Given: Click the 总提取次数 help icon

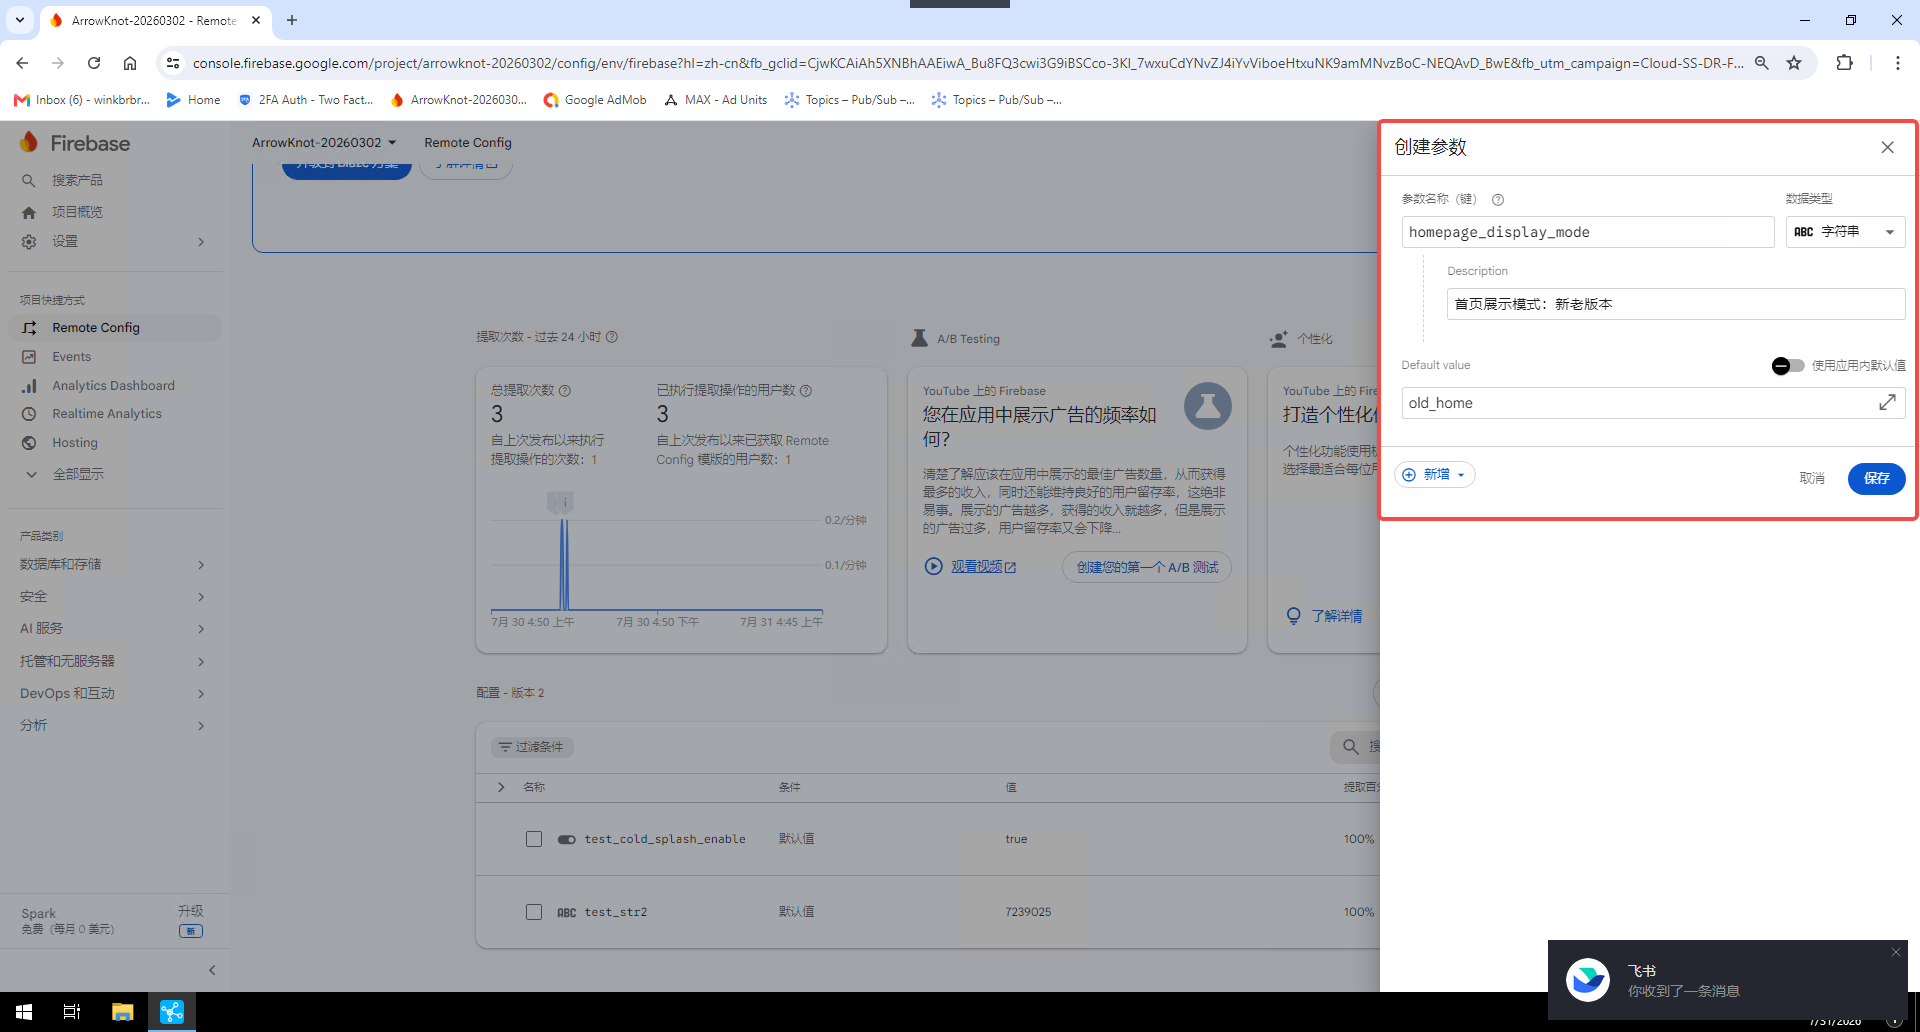Looking at the screenshot, I should tap(565, 391).
